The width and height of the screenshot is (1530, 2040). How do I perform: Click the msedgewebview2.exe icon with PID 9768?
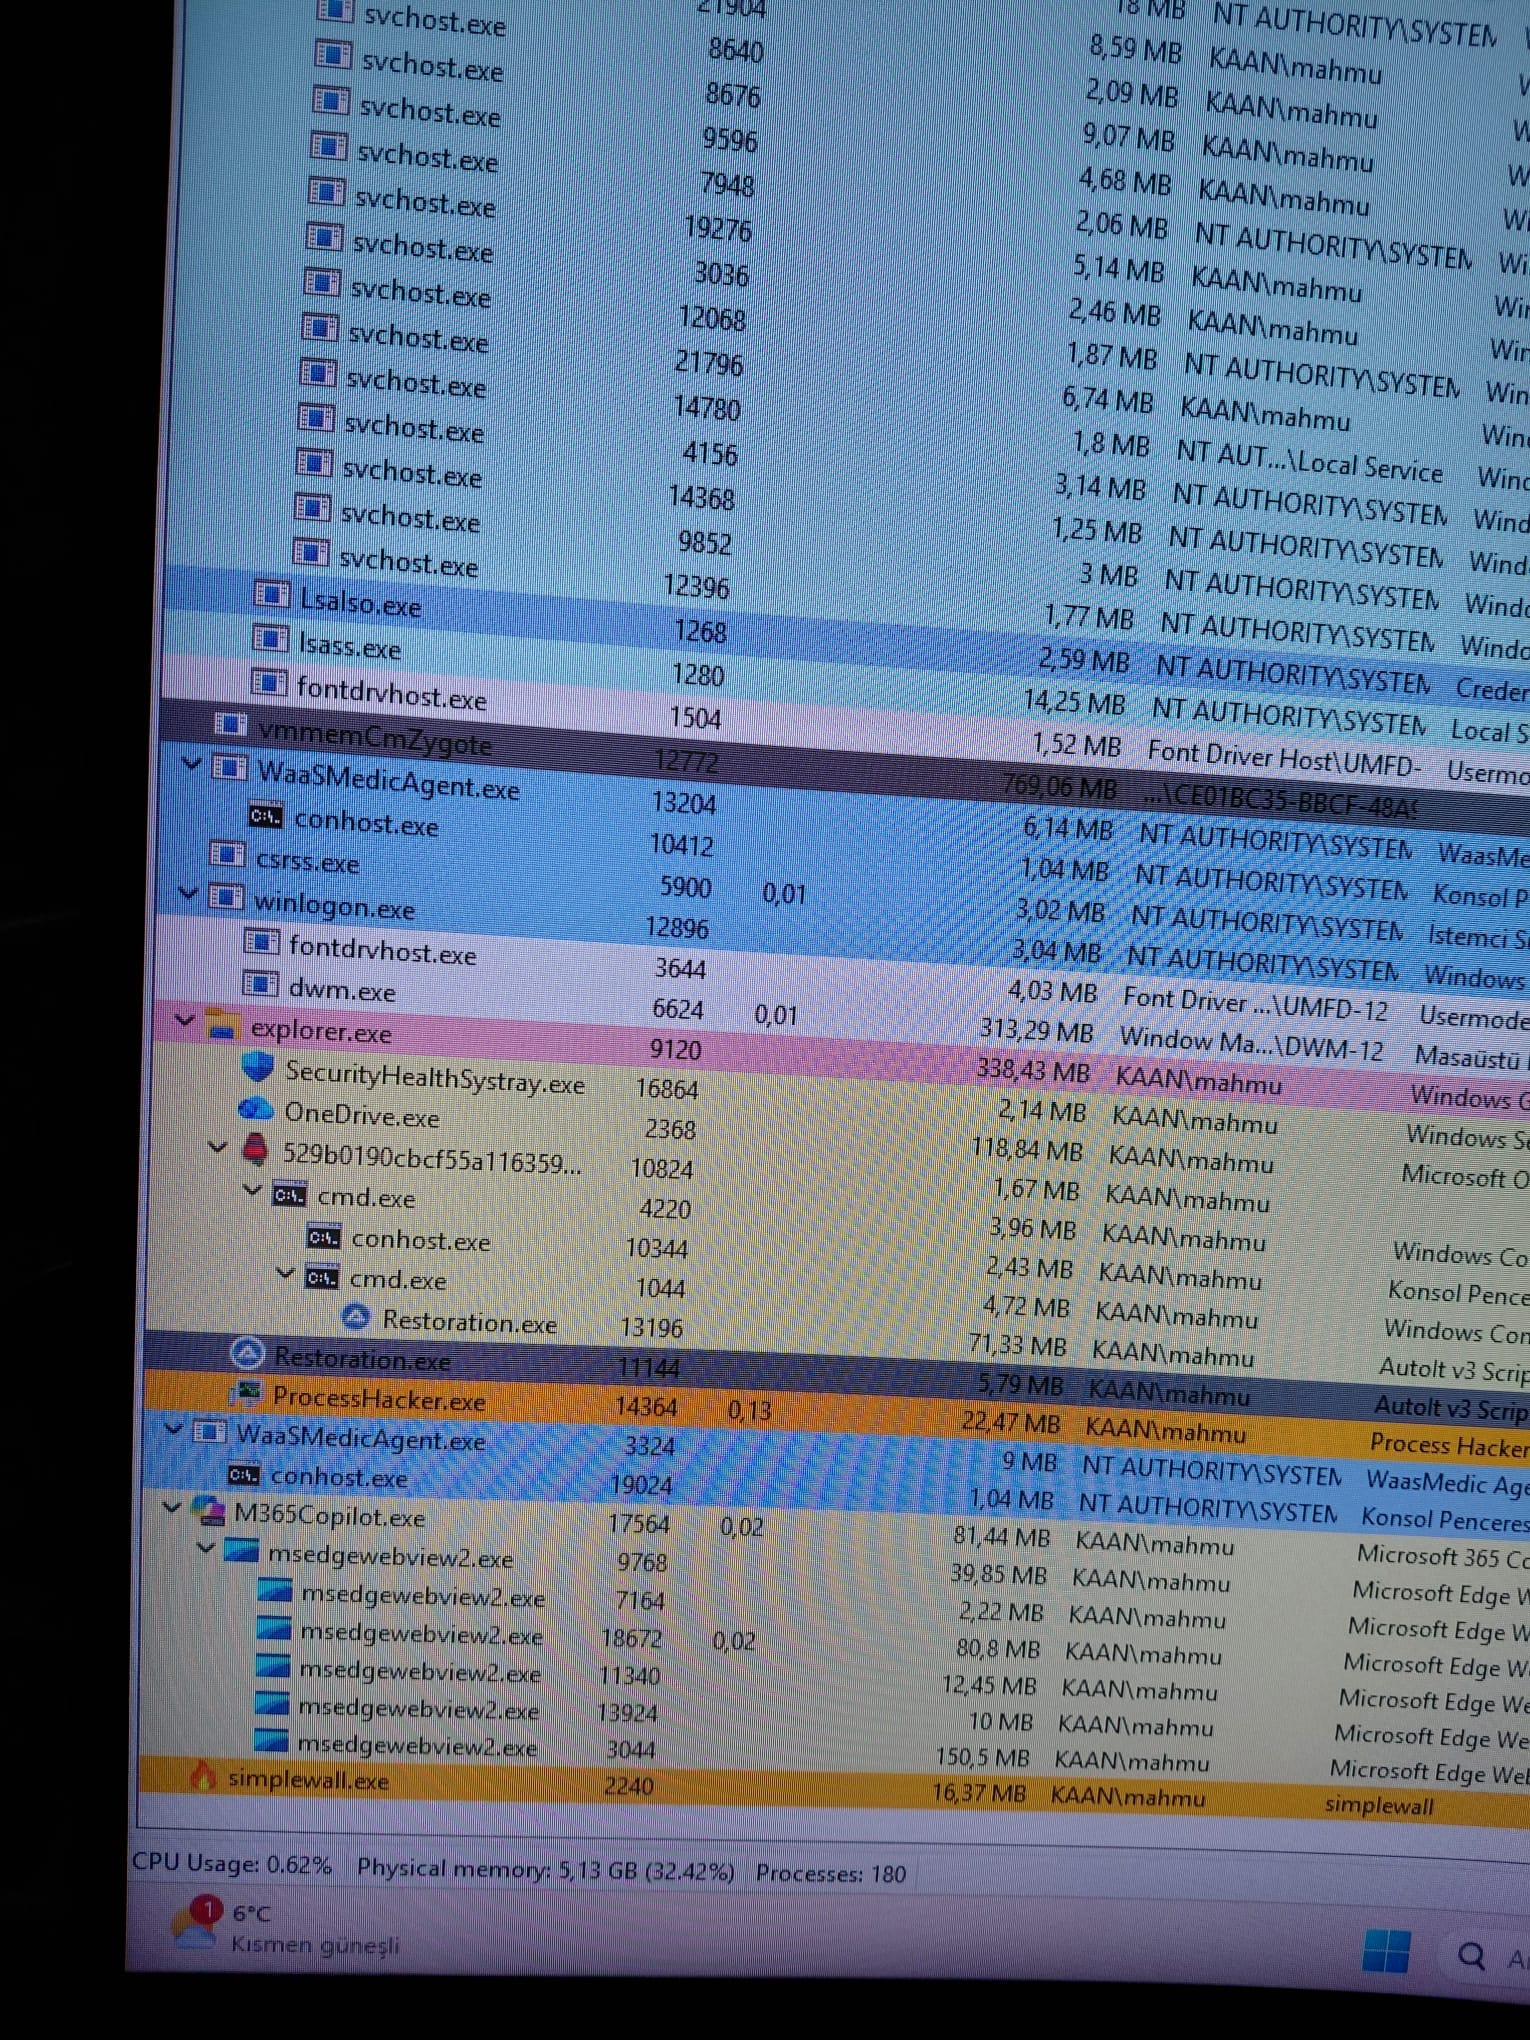click(241, 1551)
